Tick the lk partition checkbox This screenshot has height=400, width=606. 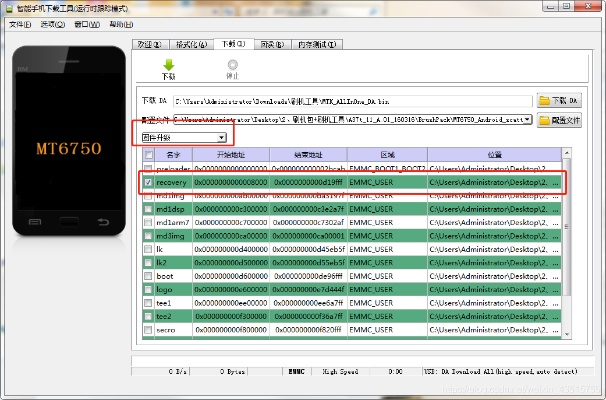click(x=149, y=248)
